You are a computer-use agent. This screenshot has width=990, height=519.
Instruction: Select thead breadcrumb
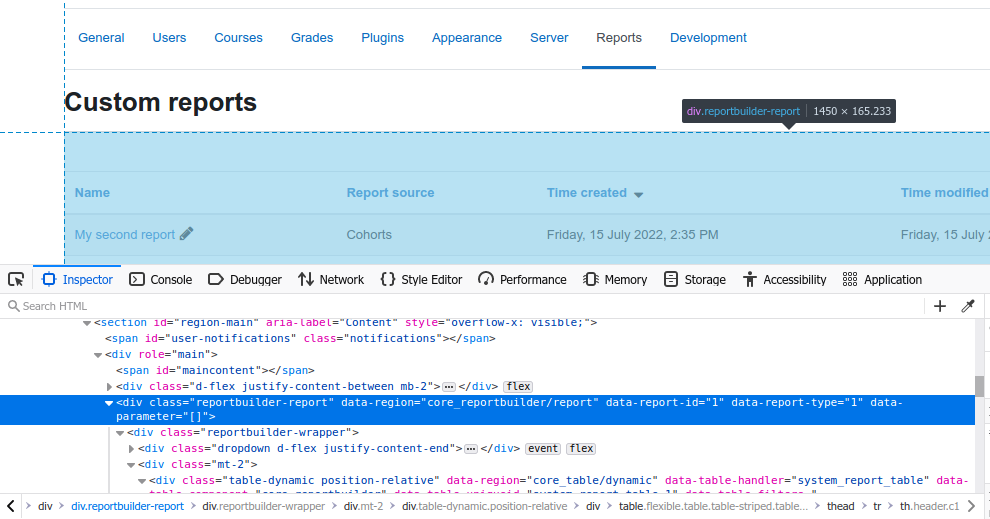tap(840, 506)
